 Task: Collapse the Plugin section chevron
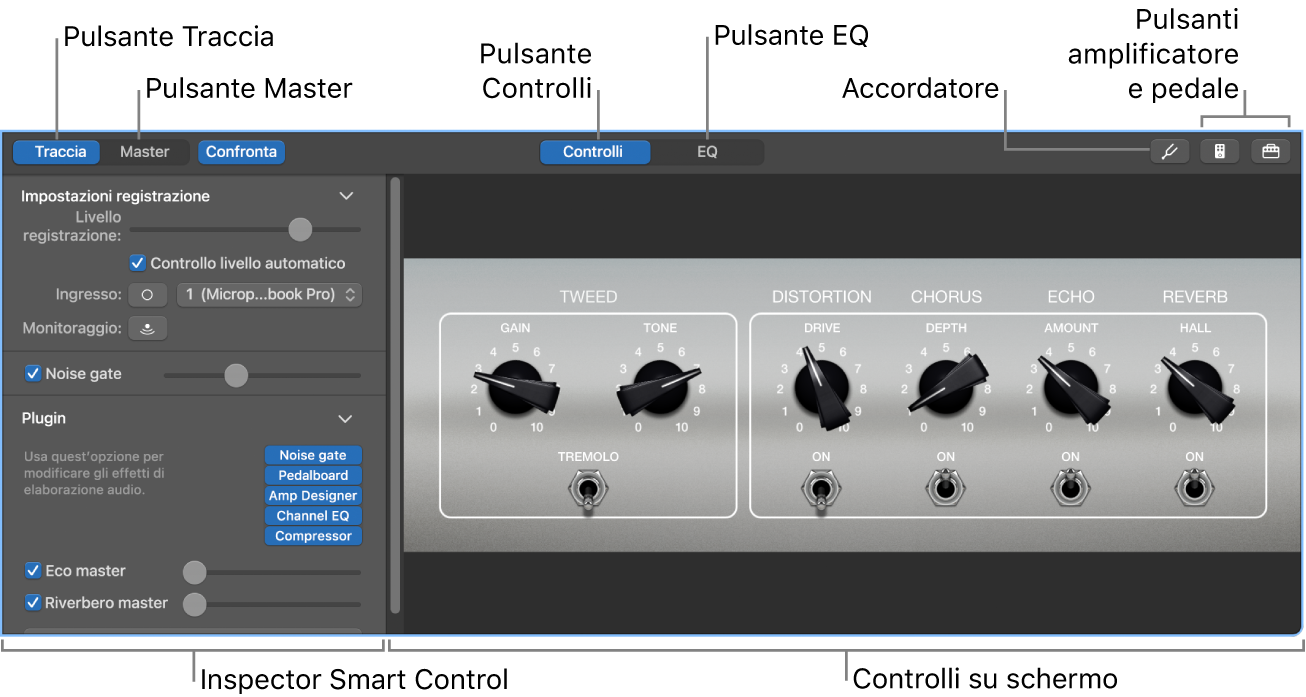[345, 418]
